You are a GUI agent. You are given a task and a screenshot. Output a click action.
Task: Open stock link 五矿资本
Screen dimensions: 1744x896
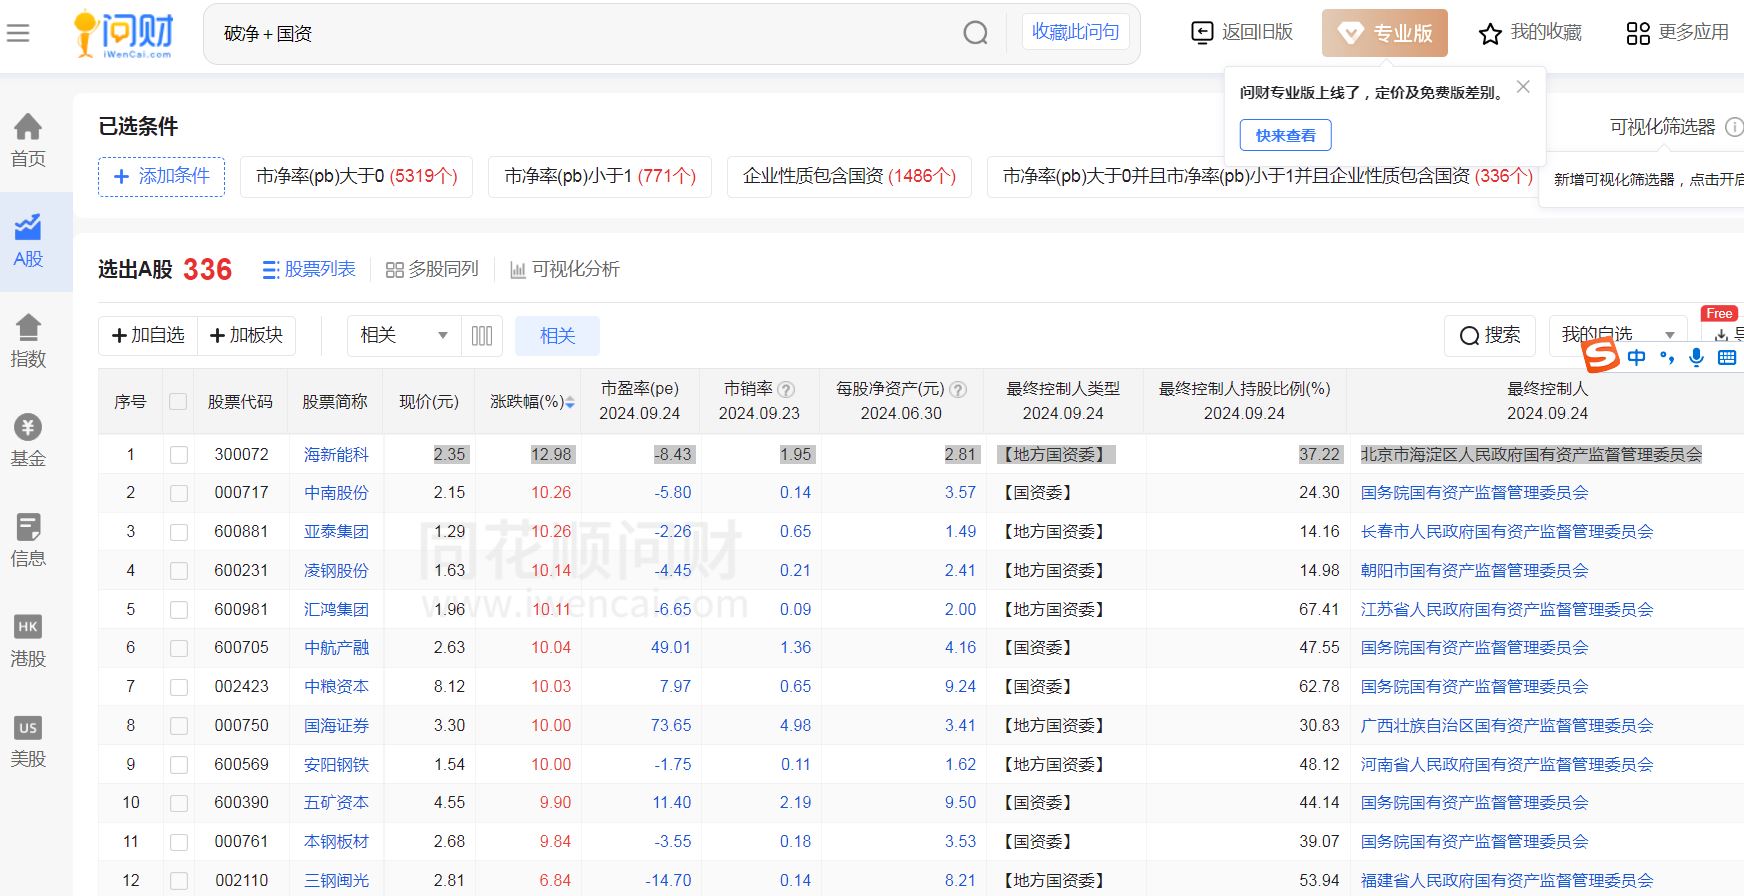point(336,803)
